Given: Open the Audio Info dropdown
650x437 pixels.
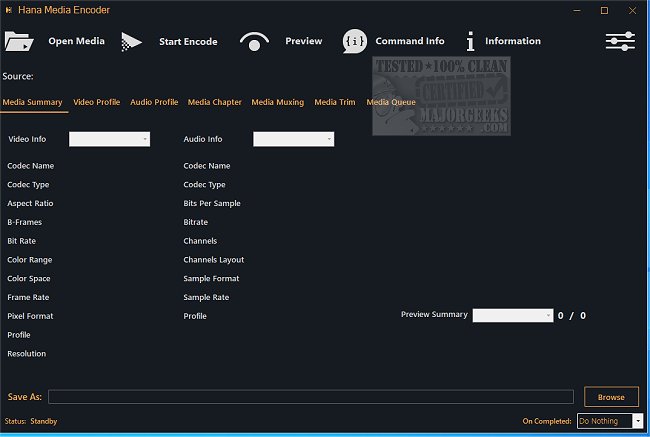Looking at the screenshot, I should [293, 139].
